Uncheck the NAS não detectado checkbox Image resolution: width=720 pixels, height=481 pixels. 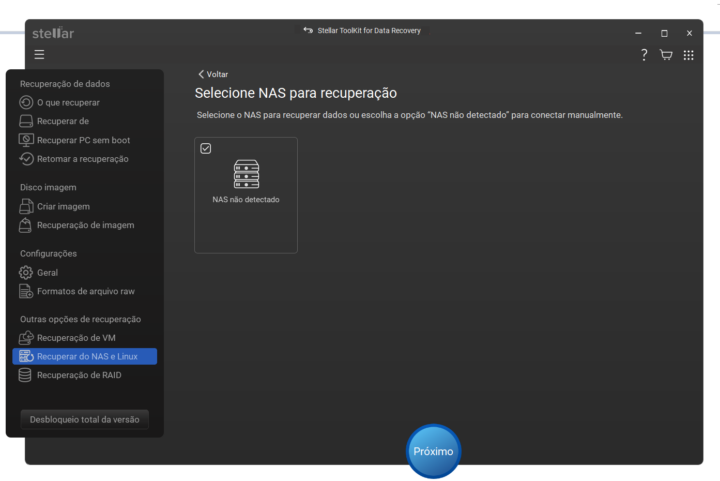[206, 148]
